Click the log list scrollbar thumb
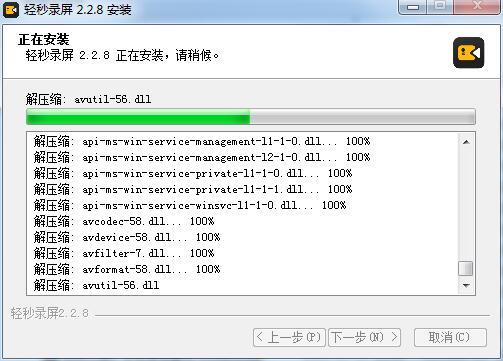 coord(466,269)
